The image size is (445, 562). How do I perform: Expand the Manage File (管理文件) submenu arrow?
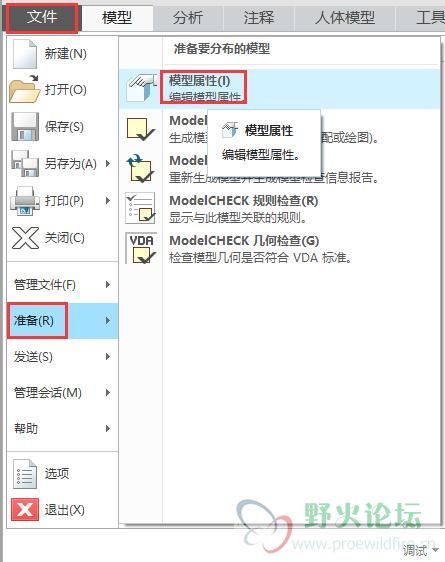[x=108, y=285]
